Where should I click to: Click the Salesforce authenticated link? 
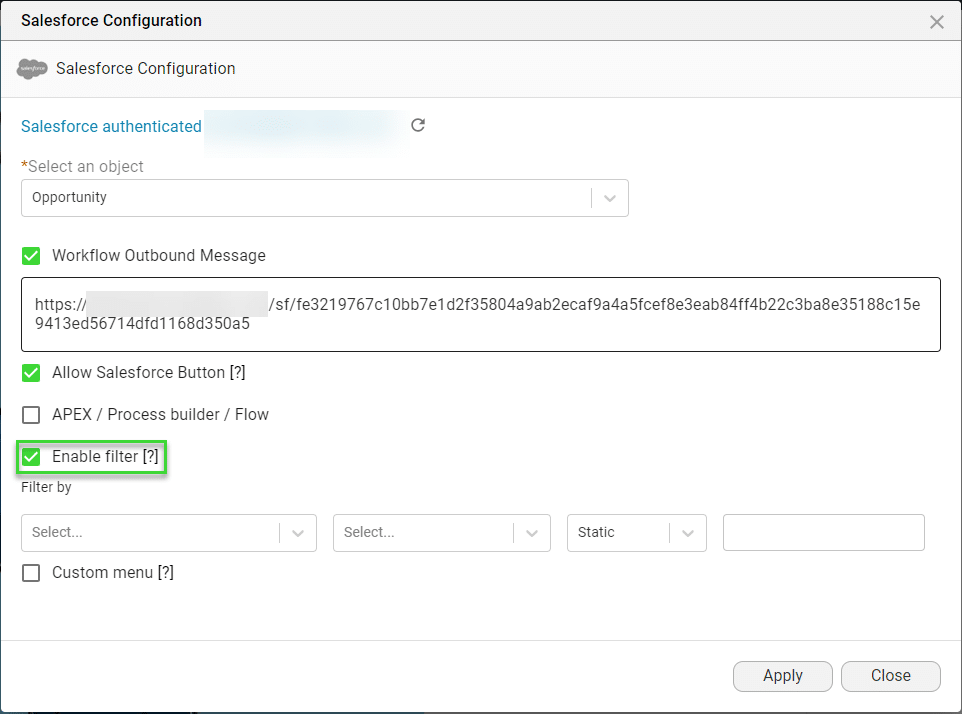(111, 126)
